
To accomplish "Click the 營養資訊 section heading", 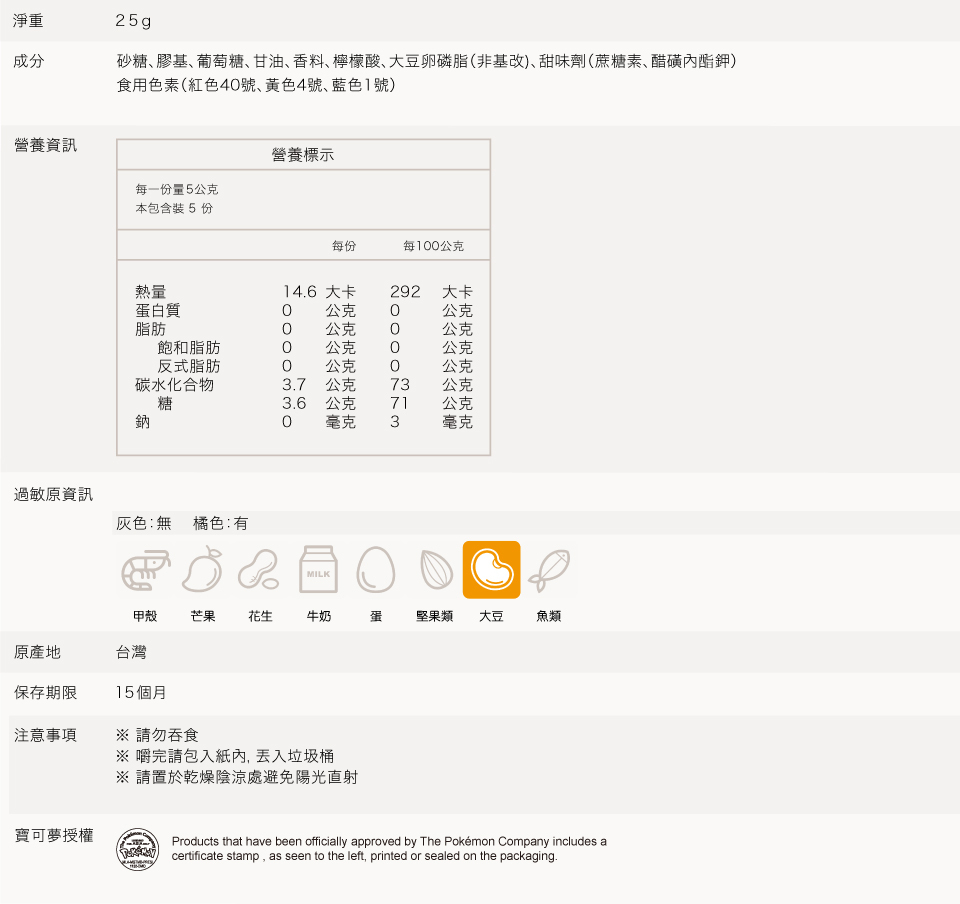I will click(x=45, y=145).
